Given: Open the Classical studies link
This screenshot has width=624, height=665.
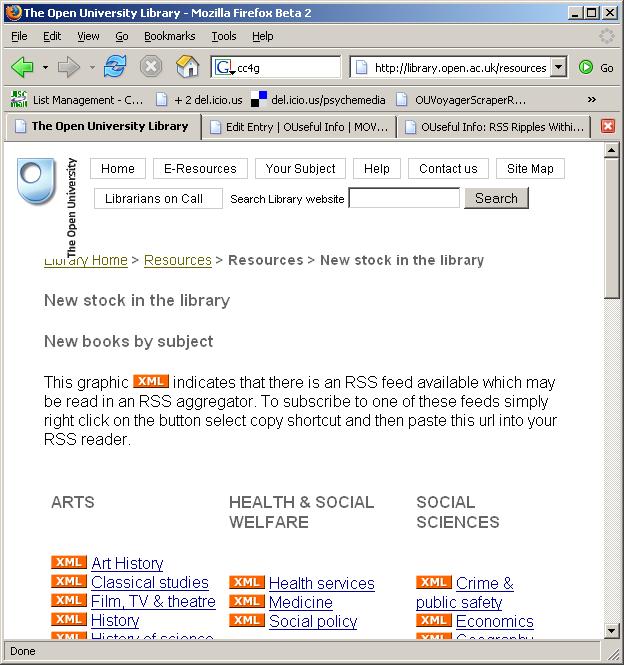Looking at the screenshot, I should pyautogui.click(x=150, y=582).
